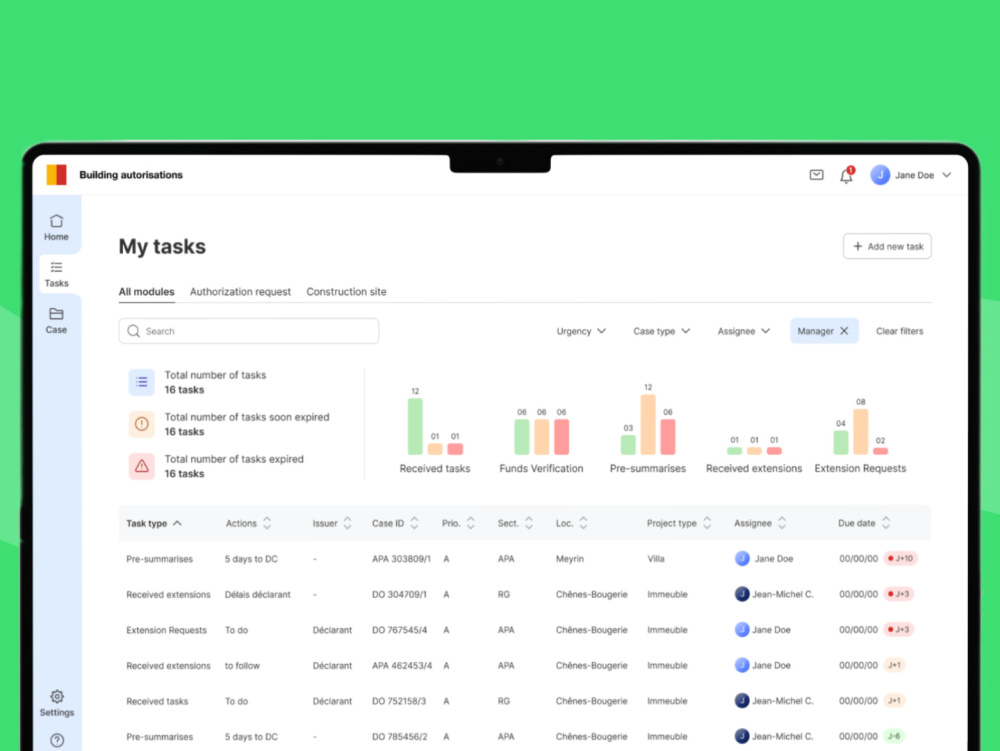Image resolution: width=1000 pixels, height=751 pixels.
Task: Click the Received tasks green bar
Action: pyautogui.click(x=415, y=427)
